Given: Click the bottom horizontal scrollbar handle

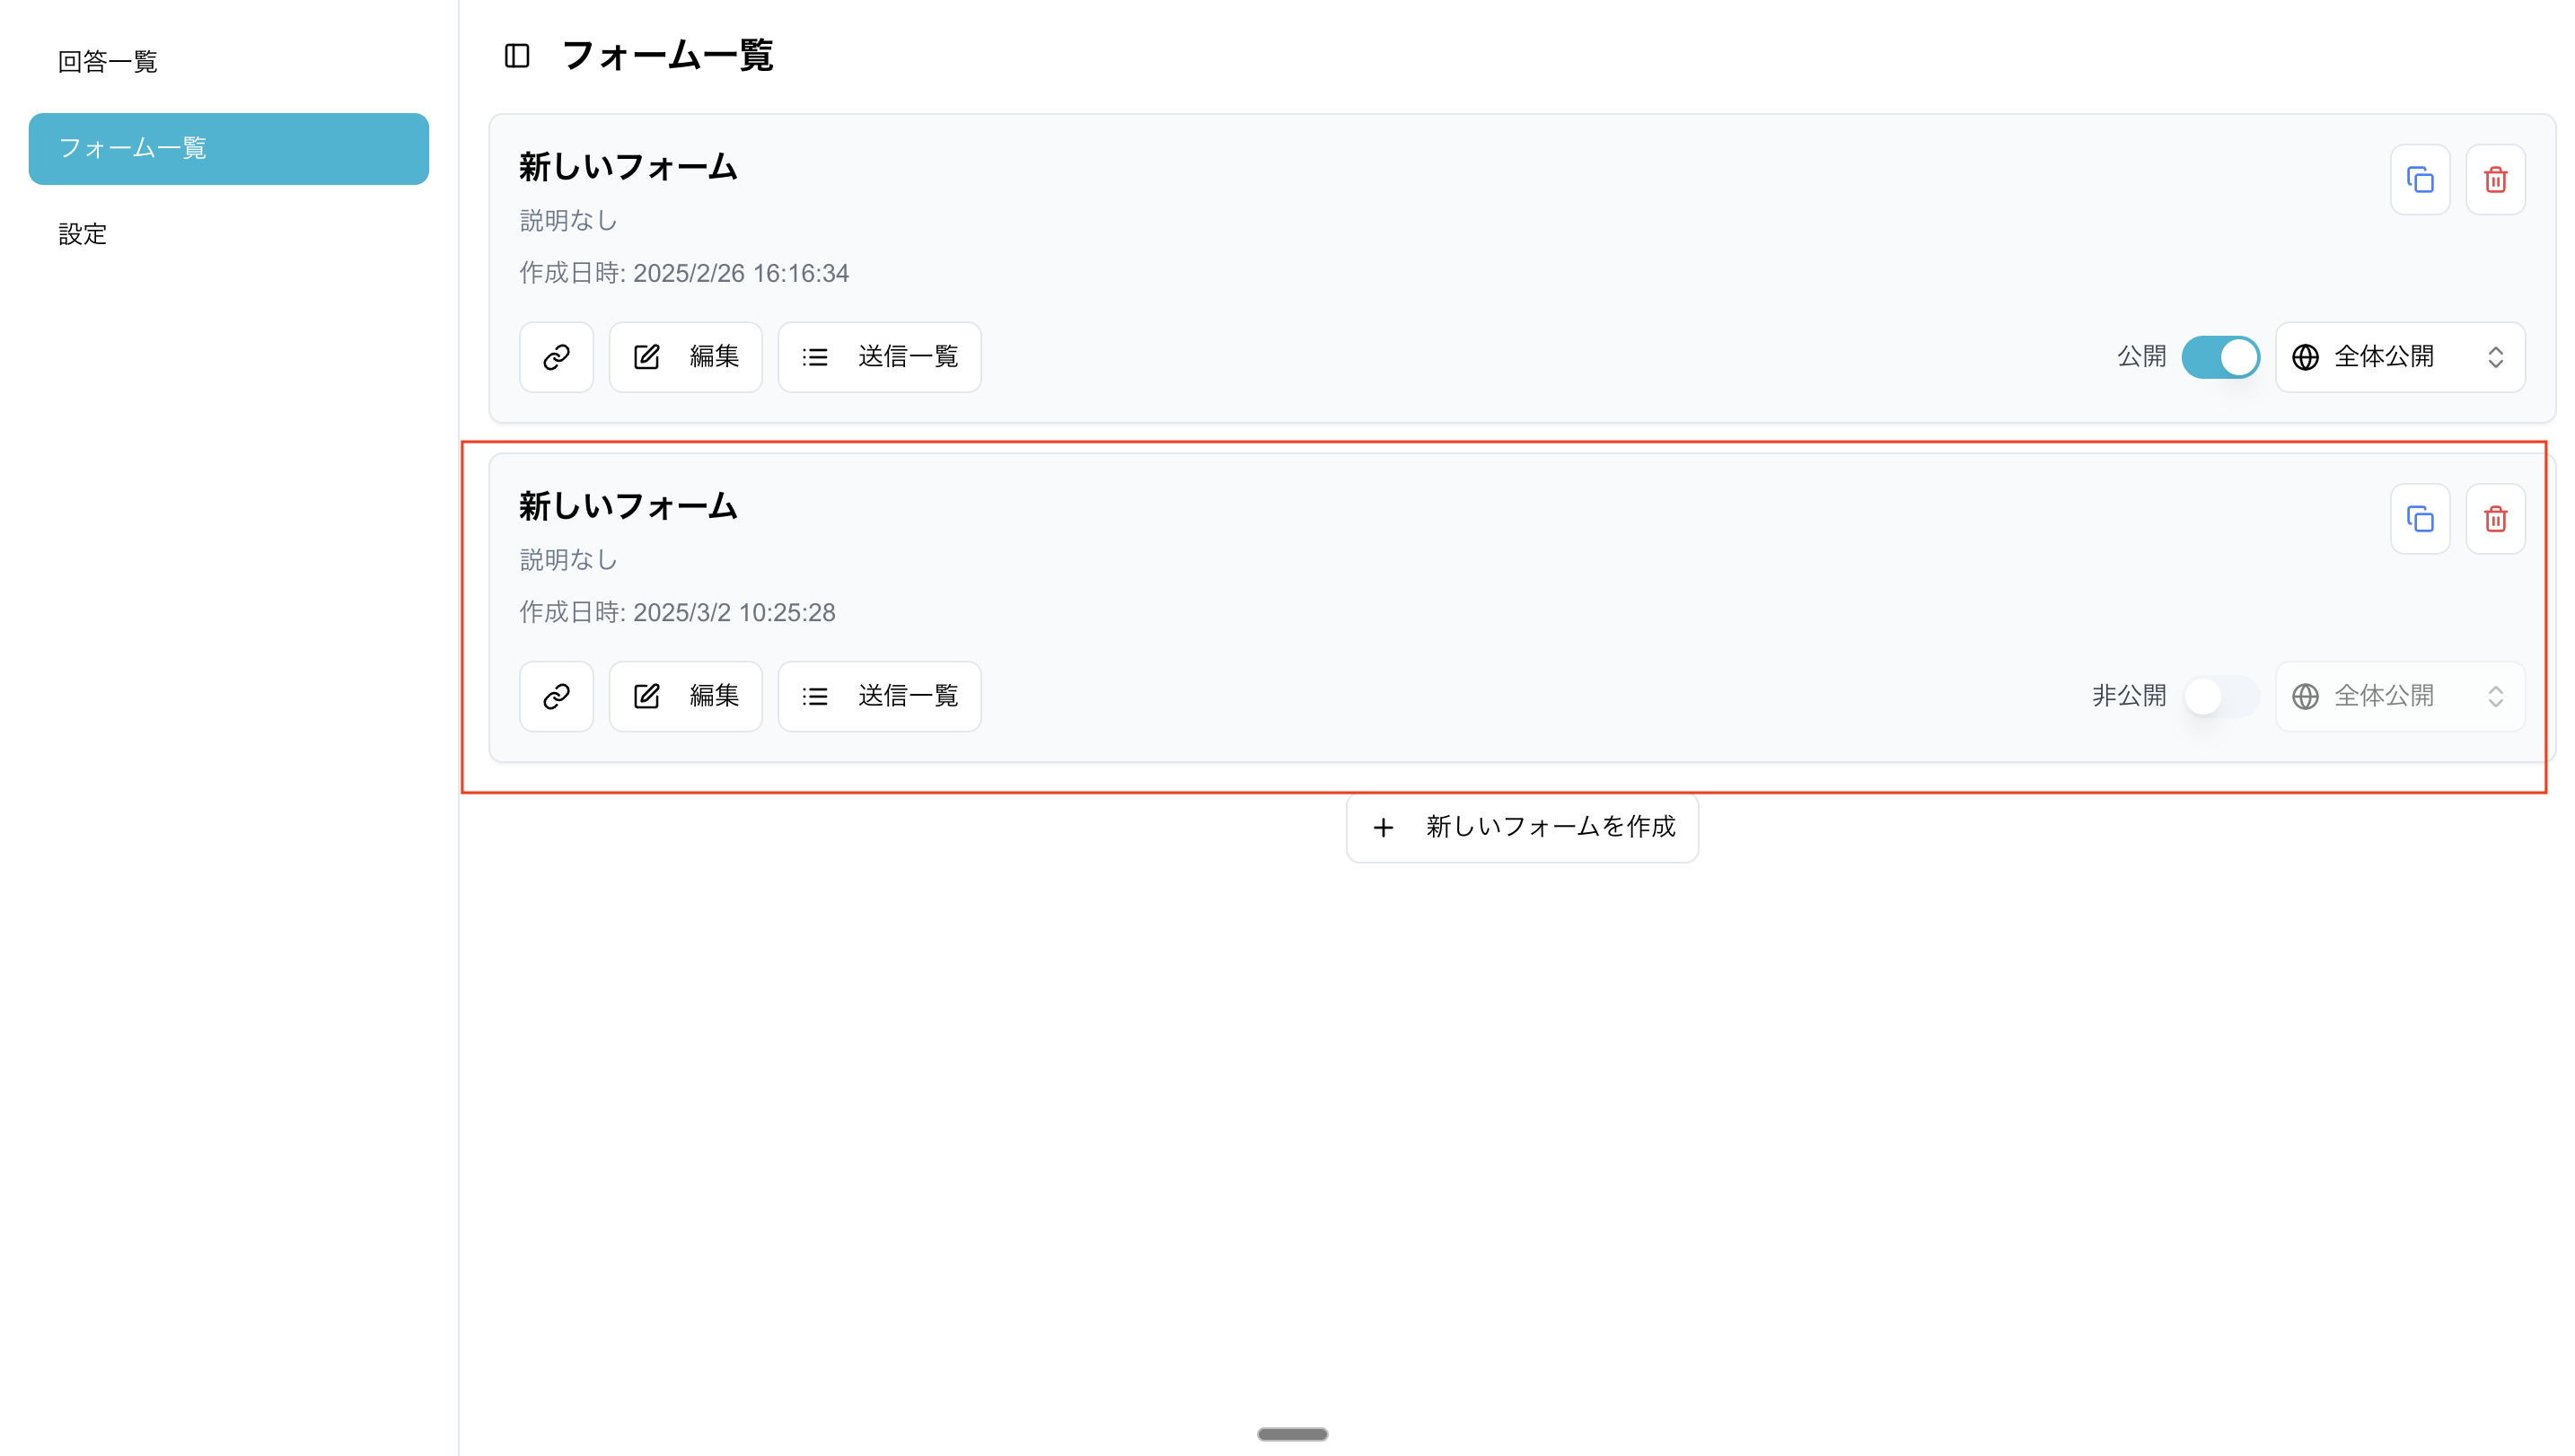Looking at the screenshot, I should point(1292,1434).
